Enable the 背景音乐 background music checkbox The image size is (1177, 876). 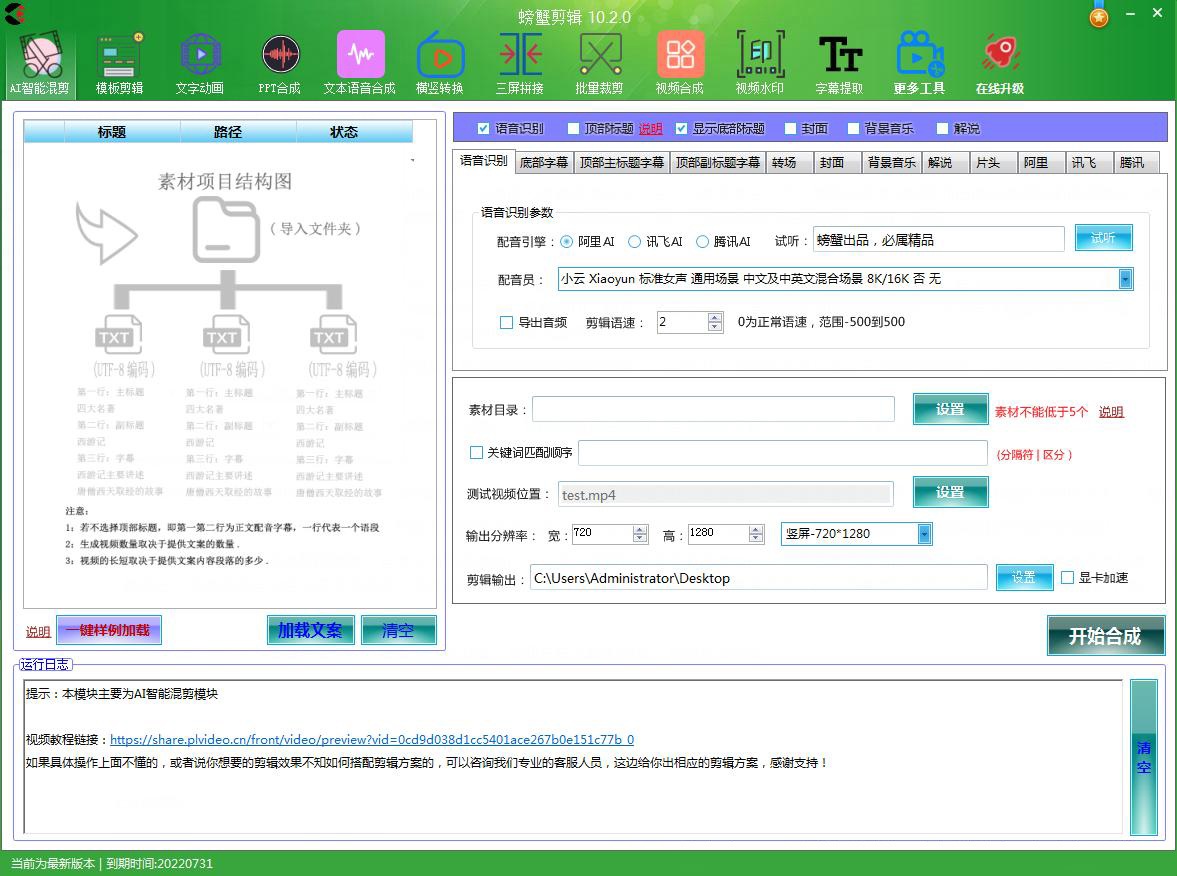(853, 129)
